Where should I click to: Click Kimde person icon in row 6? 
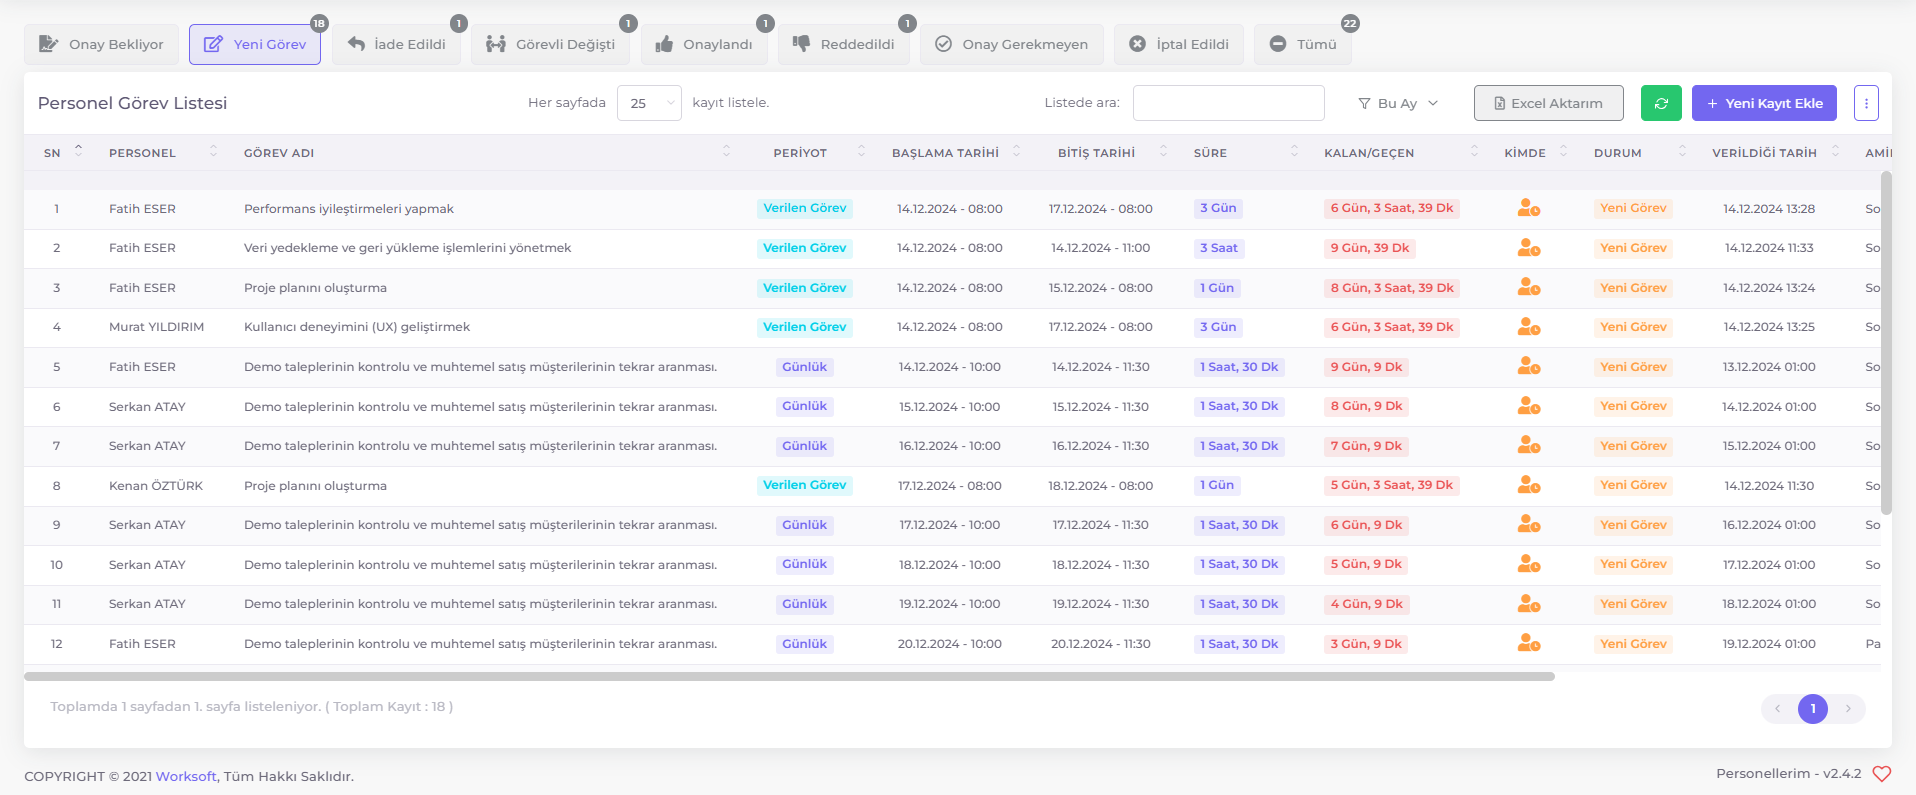(x=1528, y=406)
